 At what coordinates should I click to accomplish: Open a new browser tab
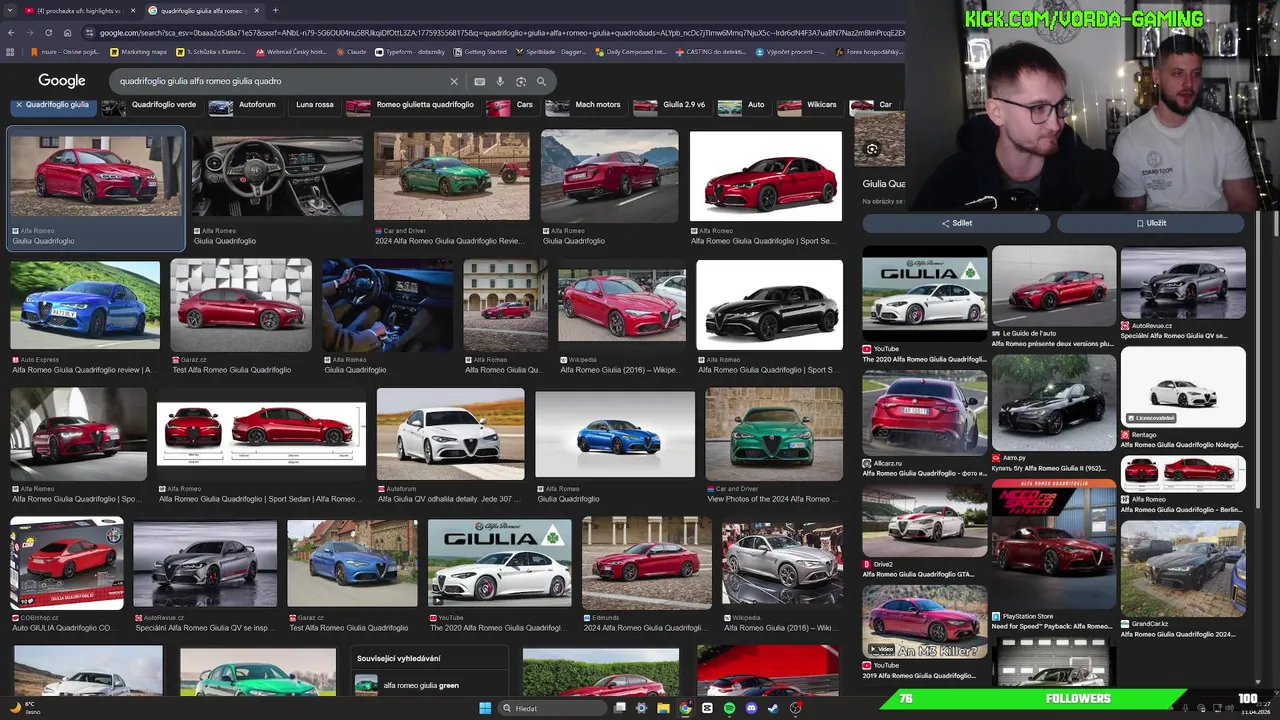tap(276, 10)
